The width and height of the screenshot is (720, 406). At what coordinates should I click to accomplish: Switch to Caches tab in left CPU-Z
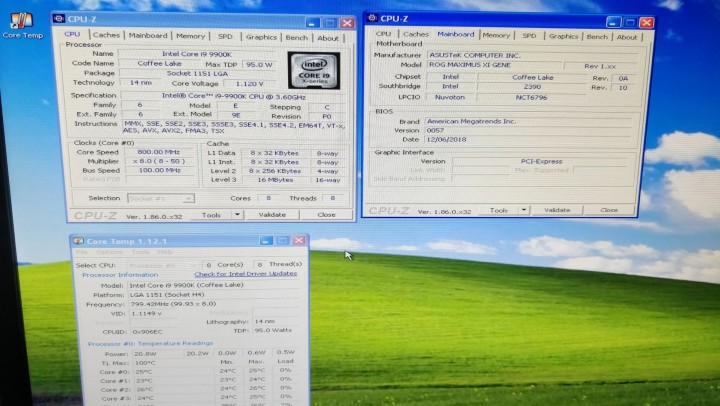point(106,35)
